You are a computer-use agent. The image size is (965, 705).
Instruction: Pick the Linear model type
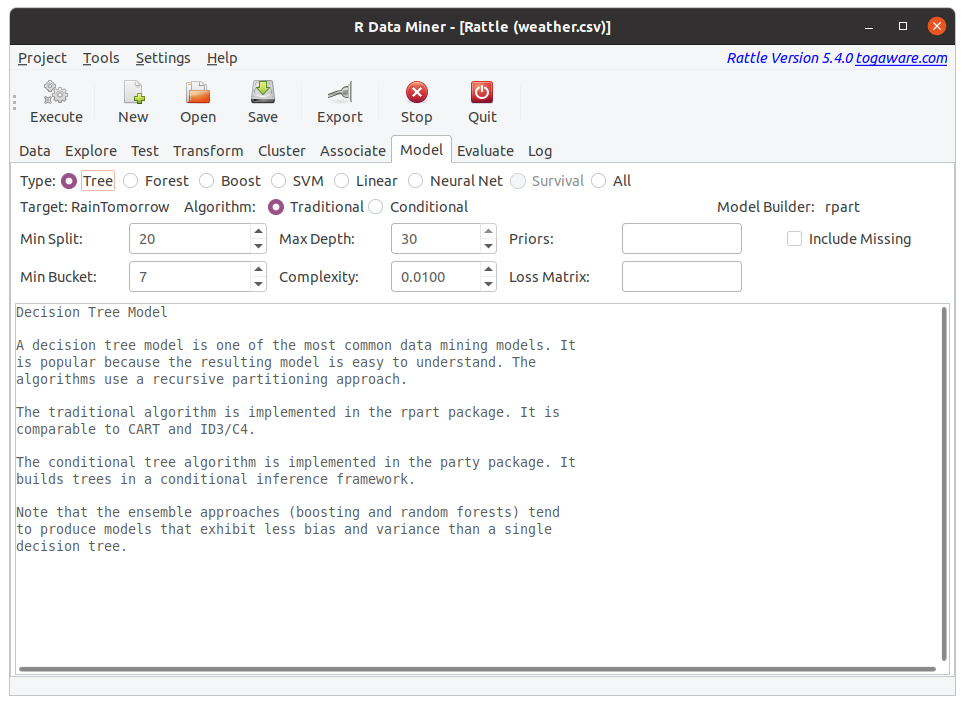pos(342,181)
